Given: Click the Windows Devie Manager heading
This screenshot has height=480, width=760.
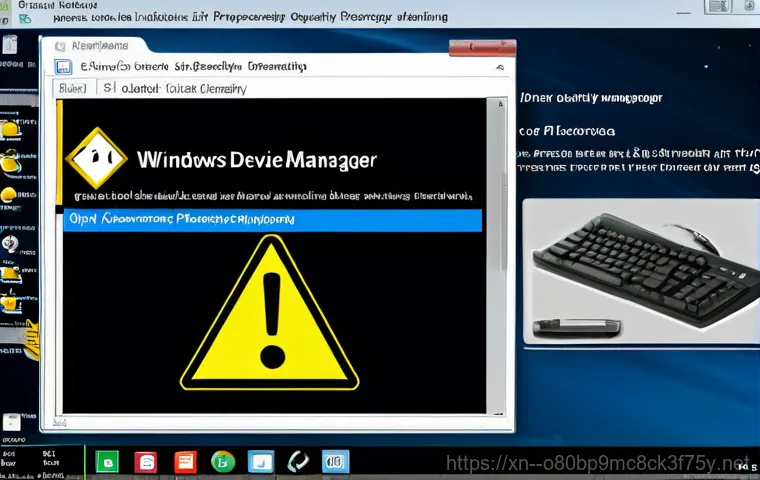Looking at the screenshot, I should tap(257, 160).
